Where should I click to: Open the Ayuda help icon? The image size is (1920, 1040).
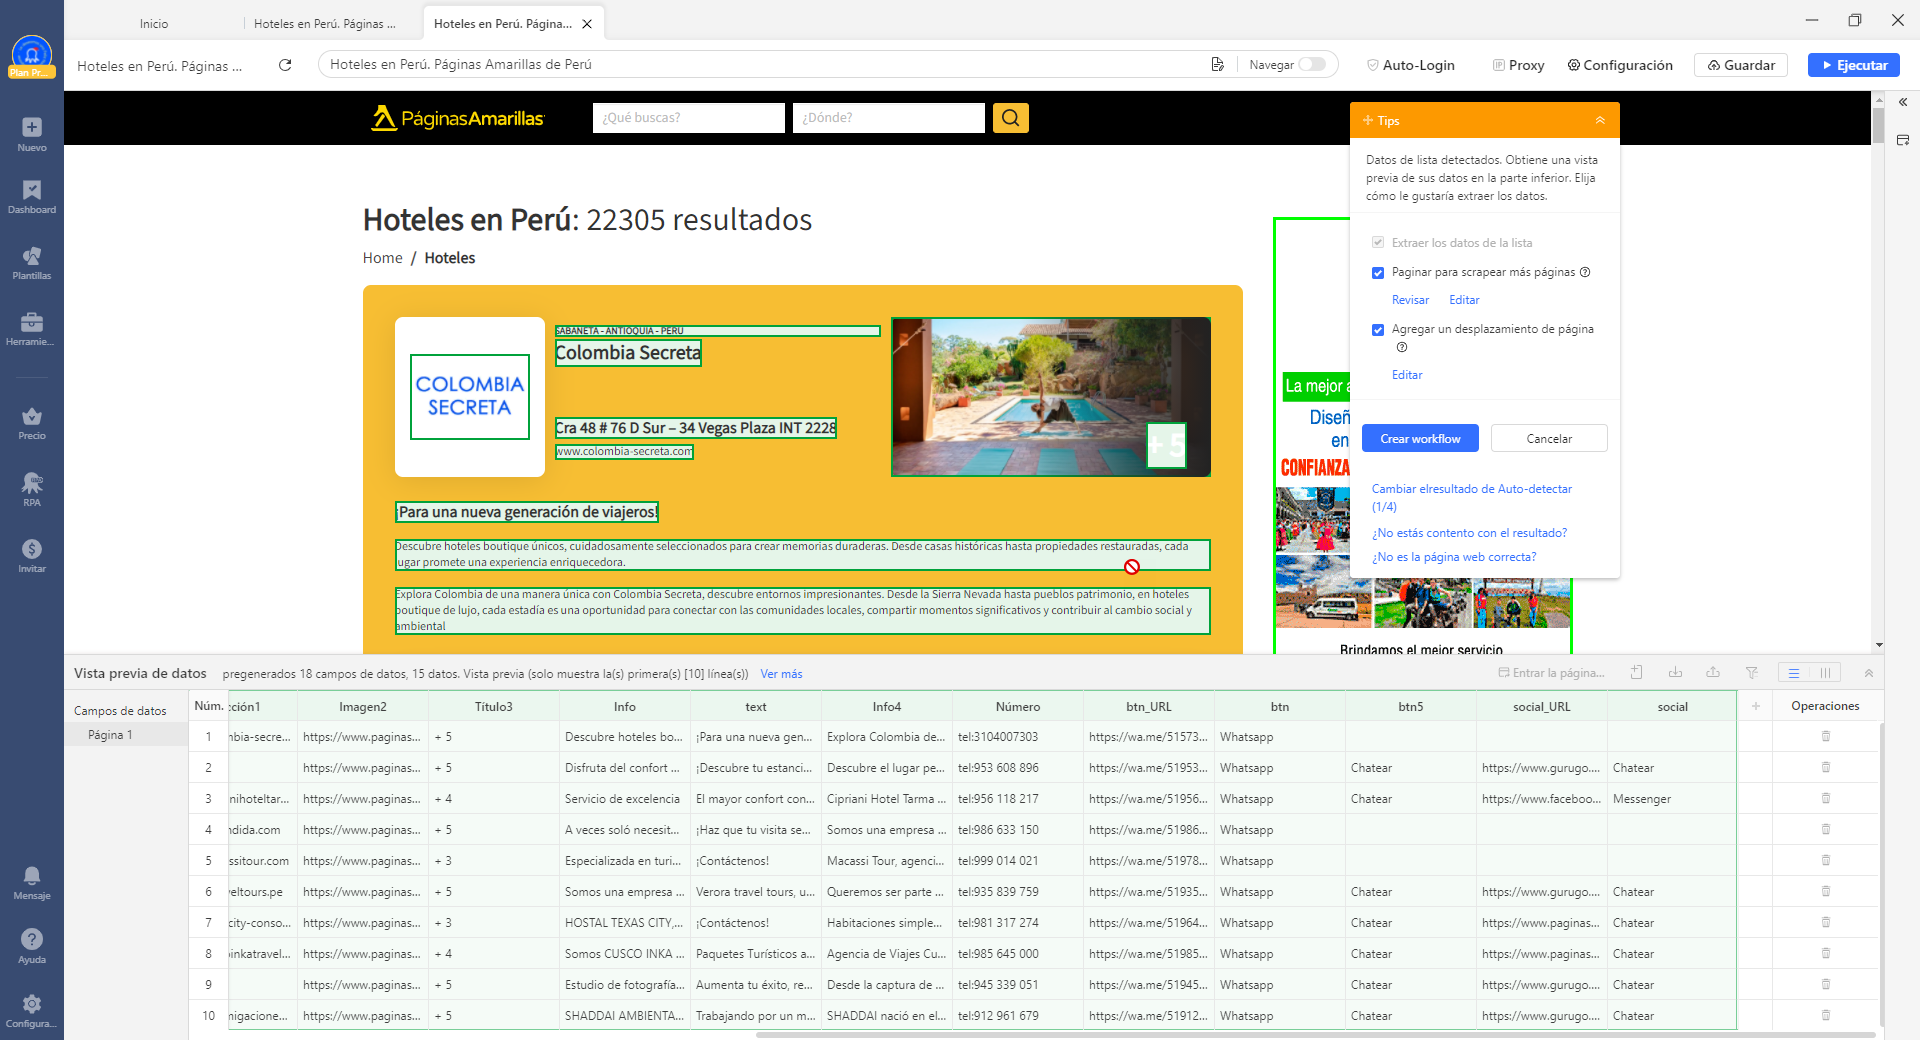click(32, 946)
